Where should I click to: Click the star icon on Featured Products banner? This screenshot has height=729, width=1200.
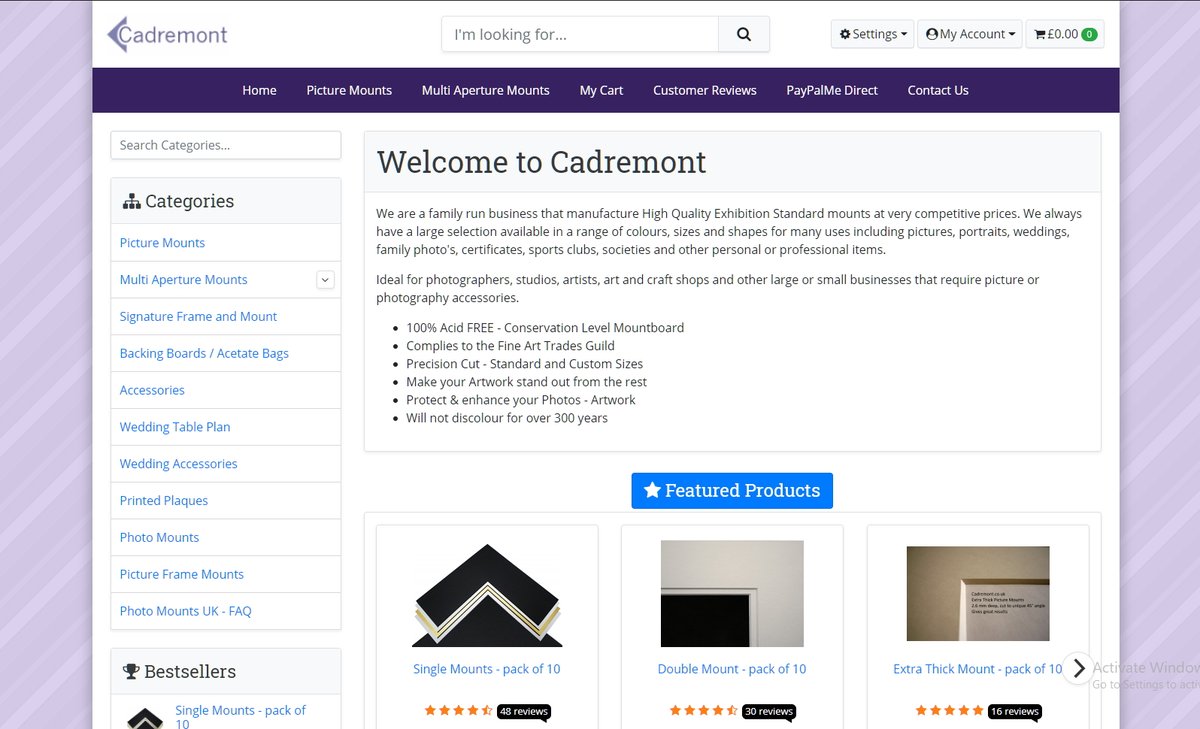pos(654,490)
